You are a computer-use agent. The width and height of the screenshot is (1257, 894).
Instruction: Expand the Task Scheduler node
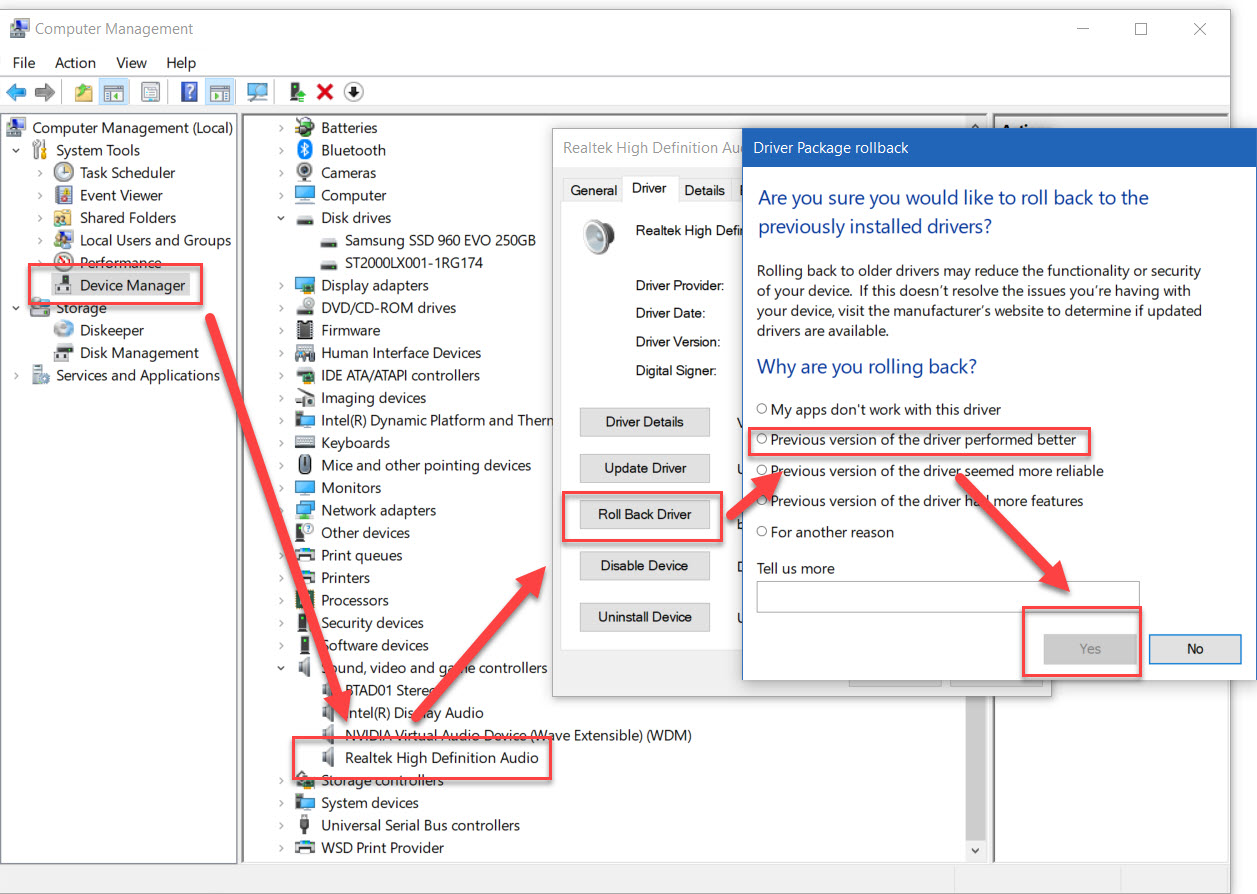click(x=40, y=173)
